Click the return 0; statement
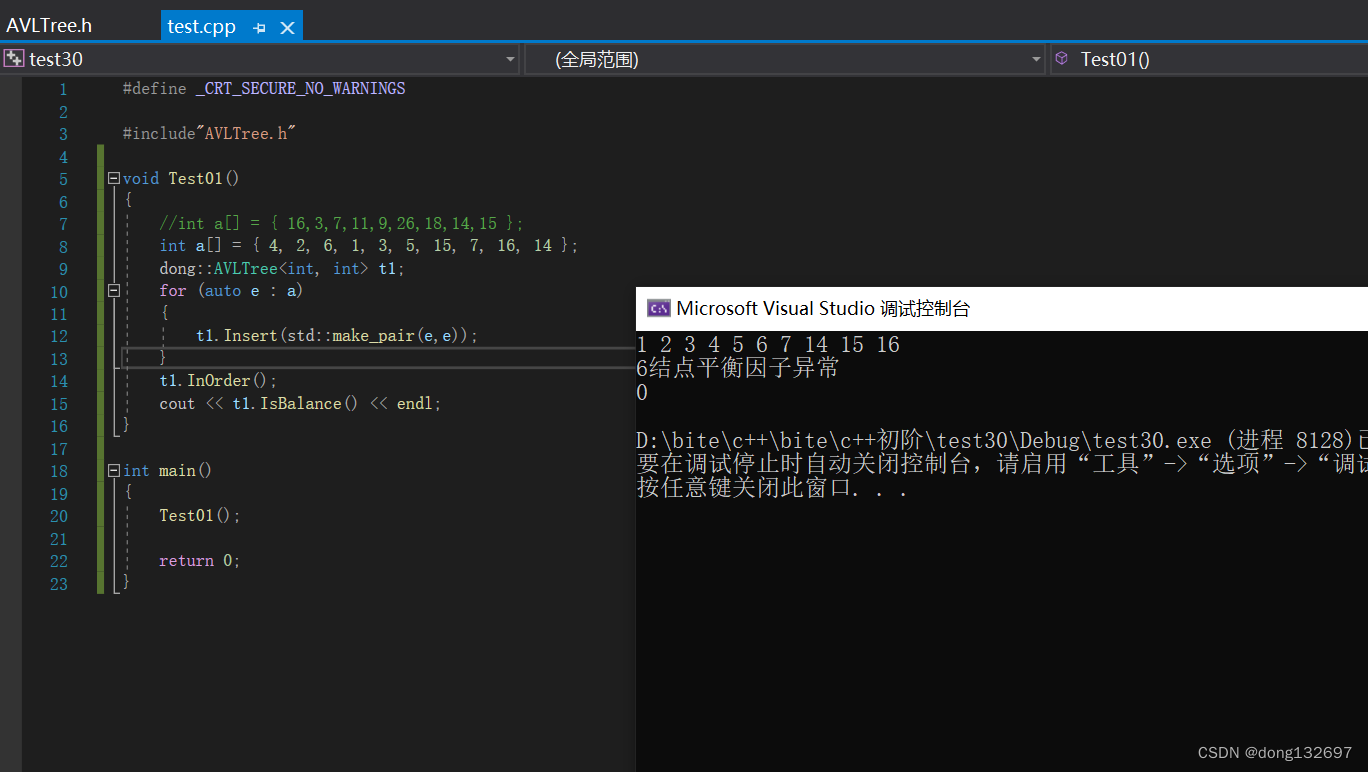The height and width of the screenshot is (772, 1368). (200, 560)
